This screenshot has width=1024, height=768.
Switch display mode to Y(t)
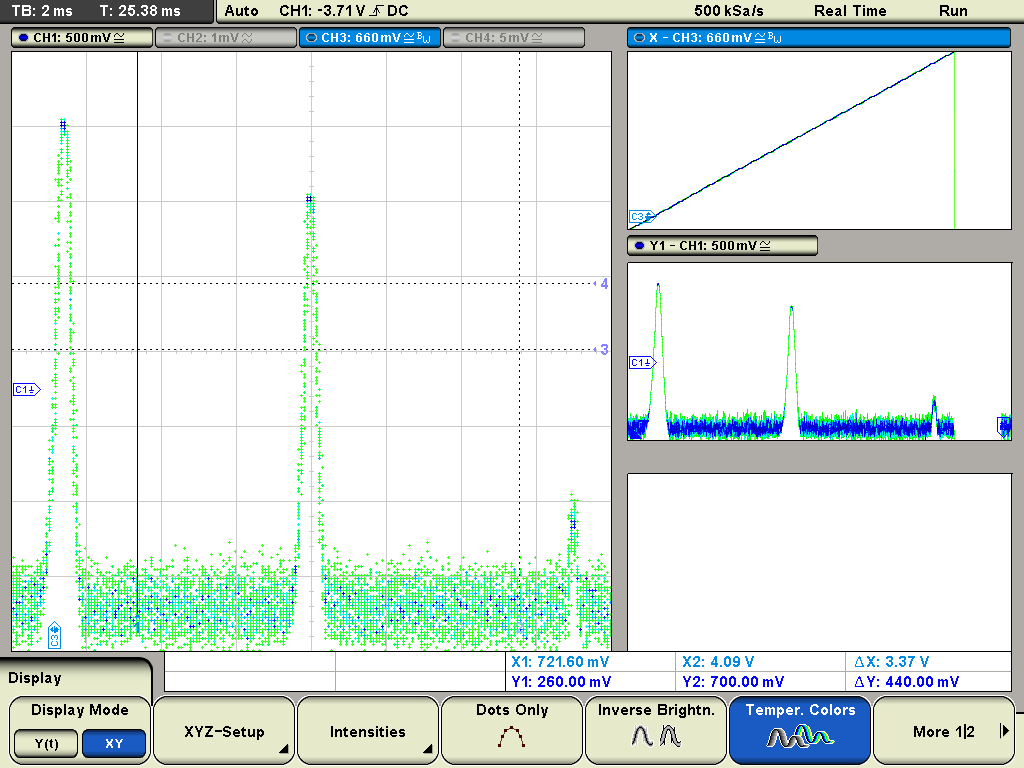click(x=46, y=744)
